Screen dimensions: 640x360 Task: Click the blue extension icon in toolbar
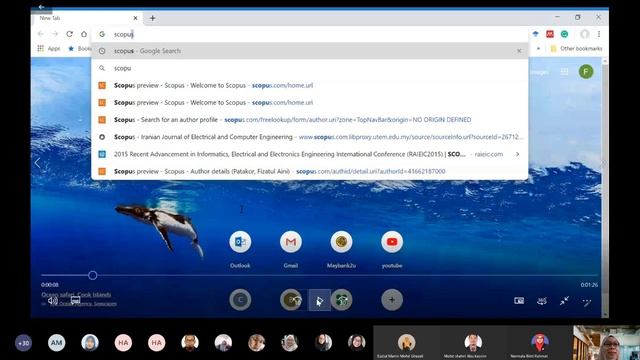pos(536,34)
